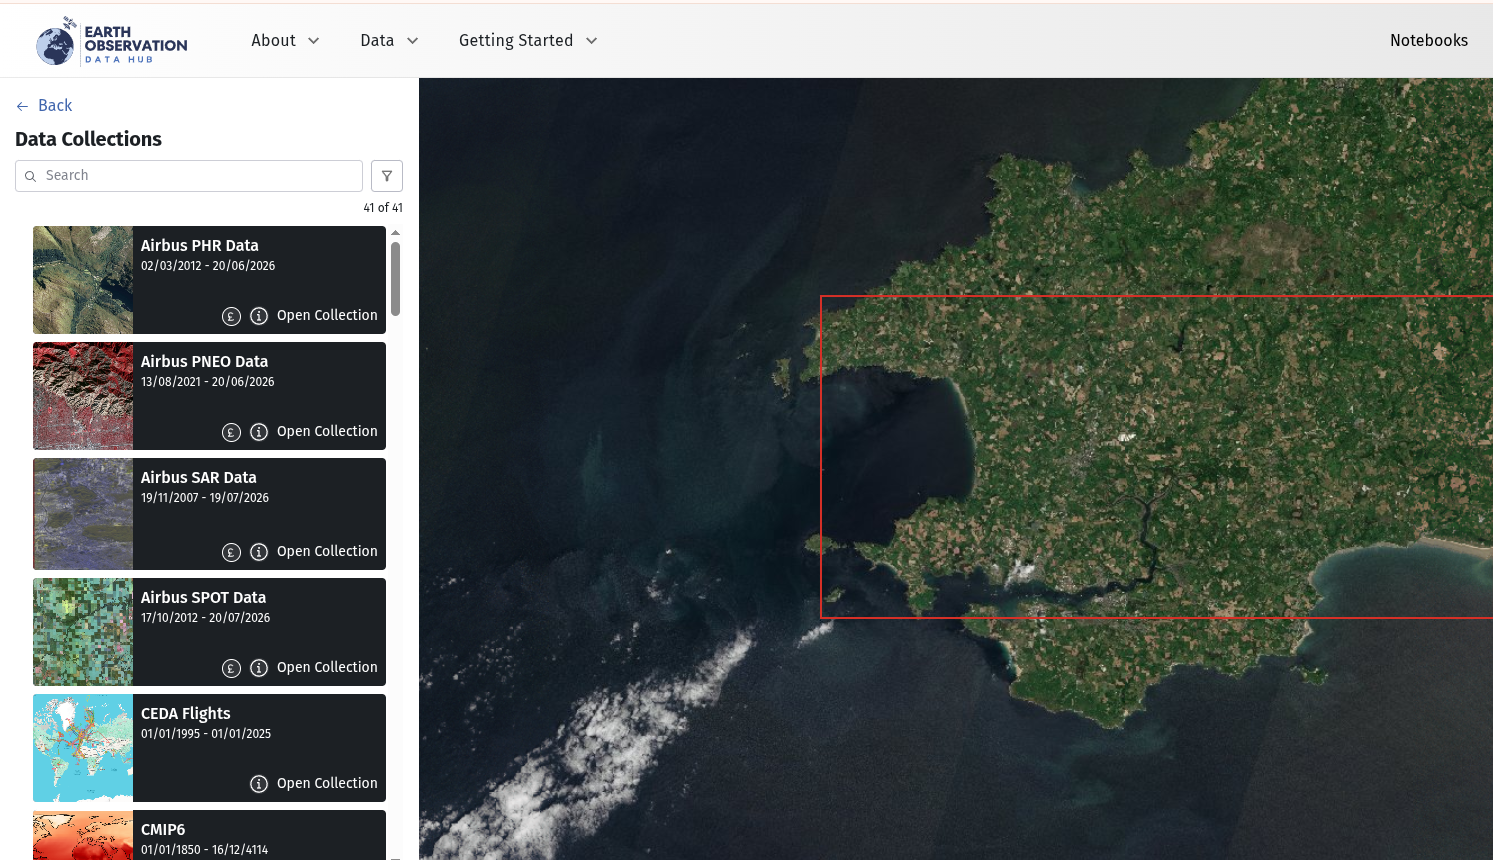1493x860 pixels.
Task: Click the Earth Observation Data Hub logo
Action: tap(111, 41)
